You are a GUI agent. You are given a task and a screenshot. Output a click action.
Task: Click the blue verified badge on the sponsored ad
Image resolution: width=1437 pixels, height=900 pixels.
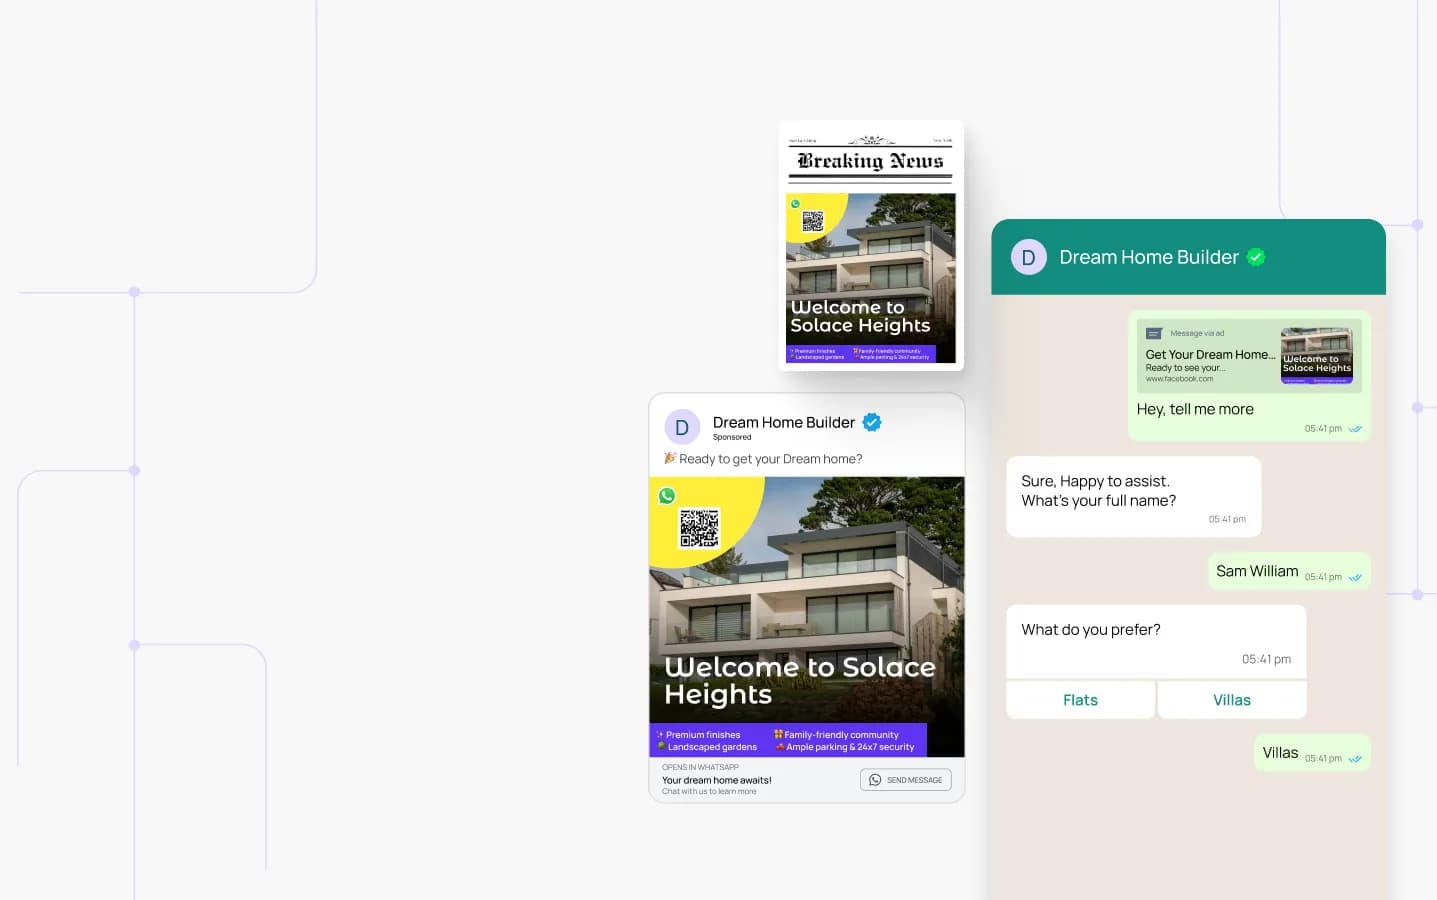[x=871, y=422]
